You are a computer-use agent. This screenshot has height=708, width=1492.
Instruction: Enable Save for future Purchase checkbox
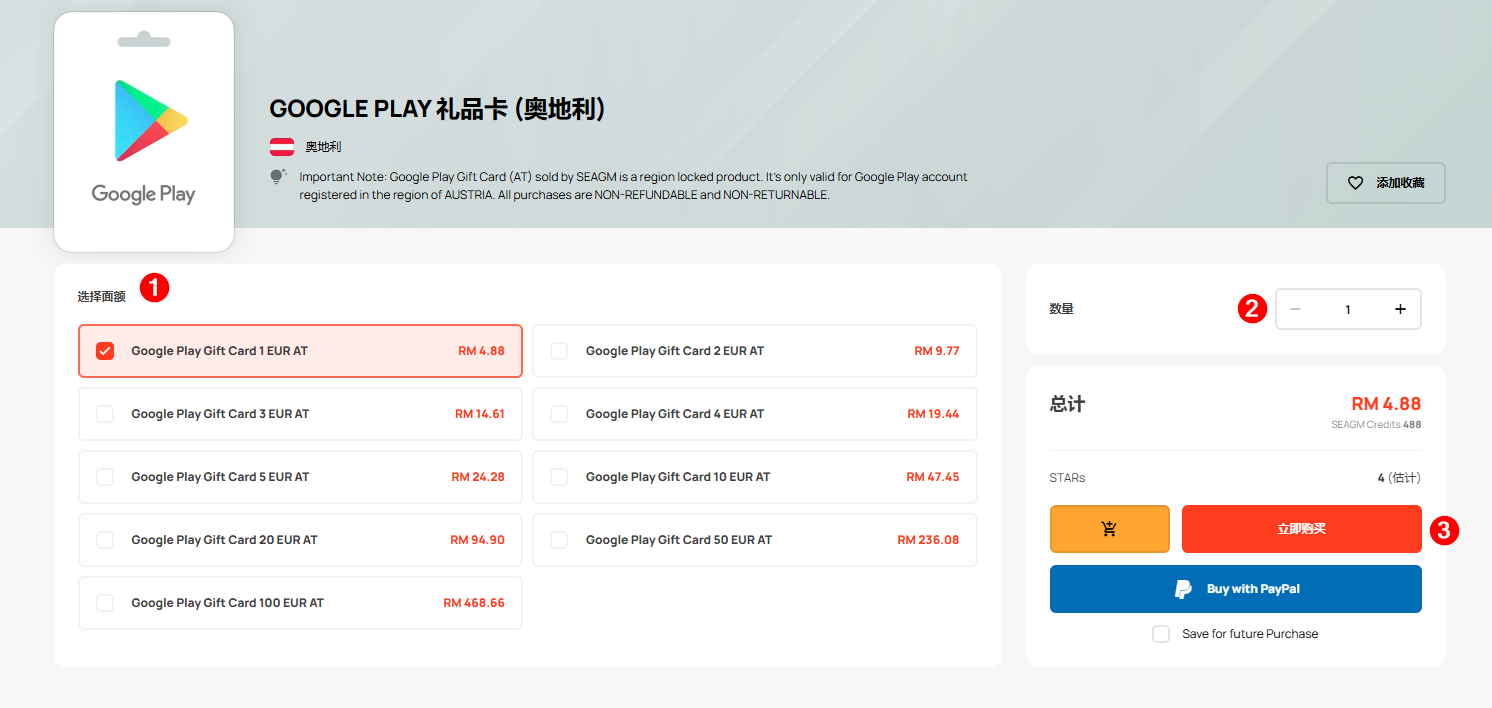1161,634
